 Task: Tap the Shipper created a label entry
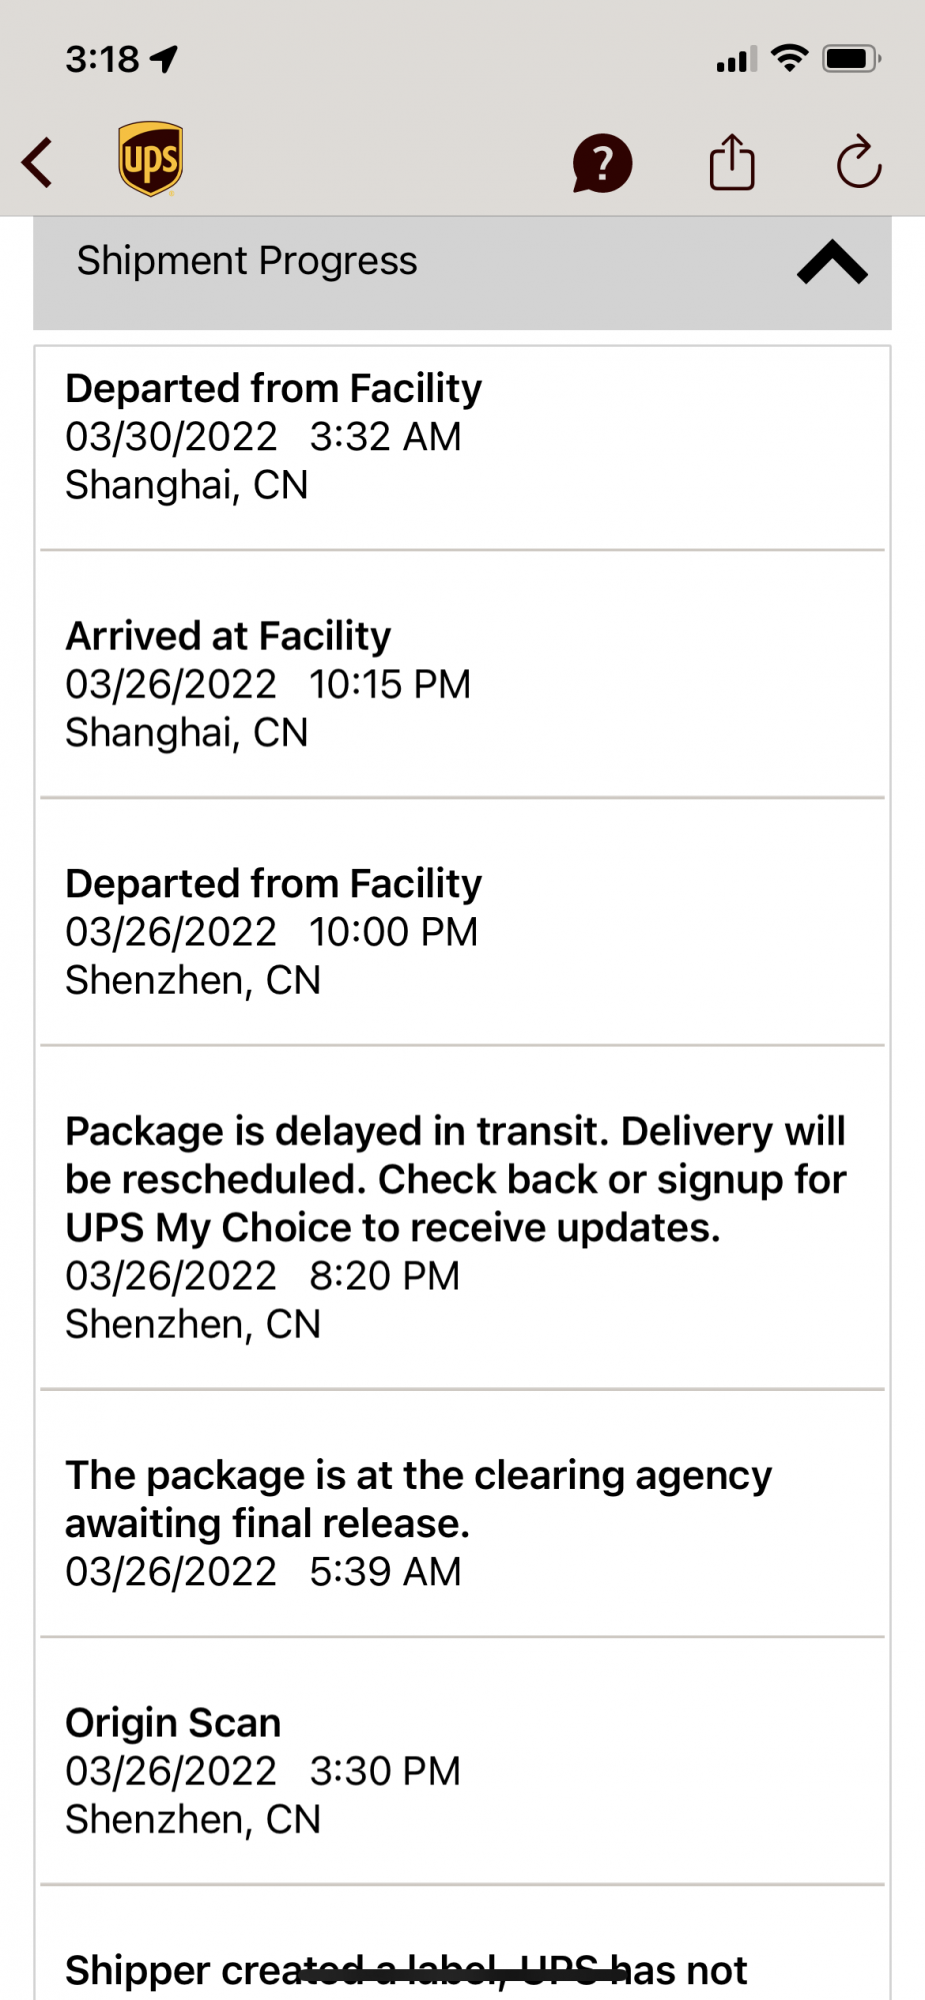coord(405,1970)
